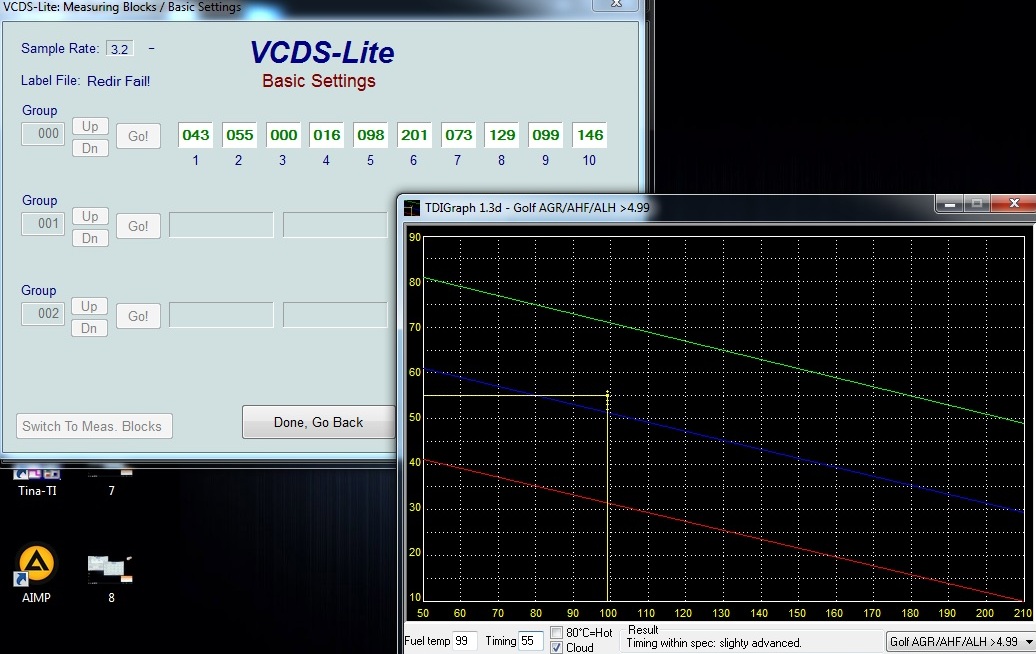Viewport: 1036px width, 654px height.
Task: Click the yellow marker point on the graph
Action: click(607, 396)
